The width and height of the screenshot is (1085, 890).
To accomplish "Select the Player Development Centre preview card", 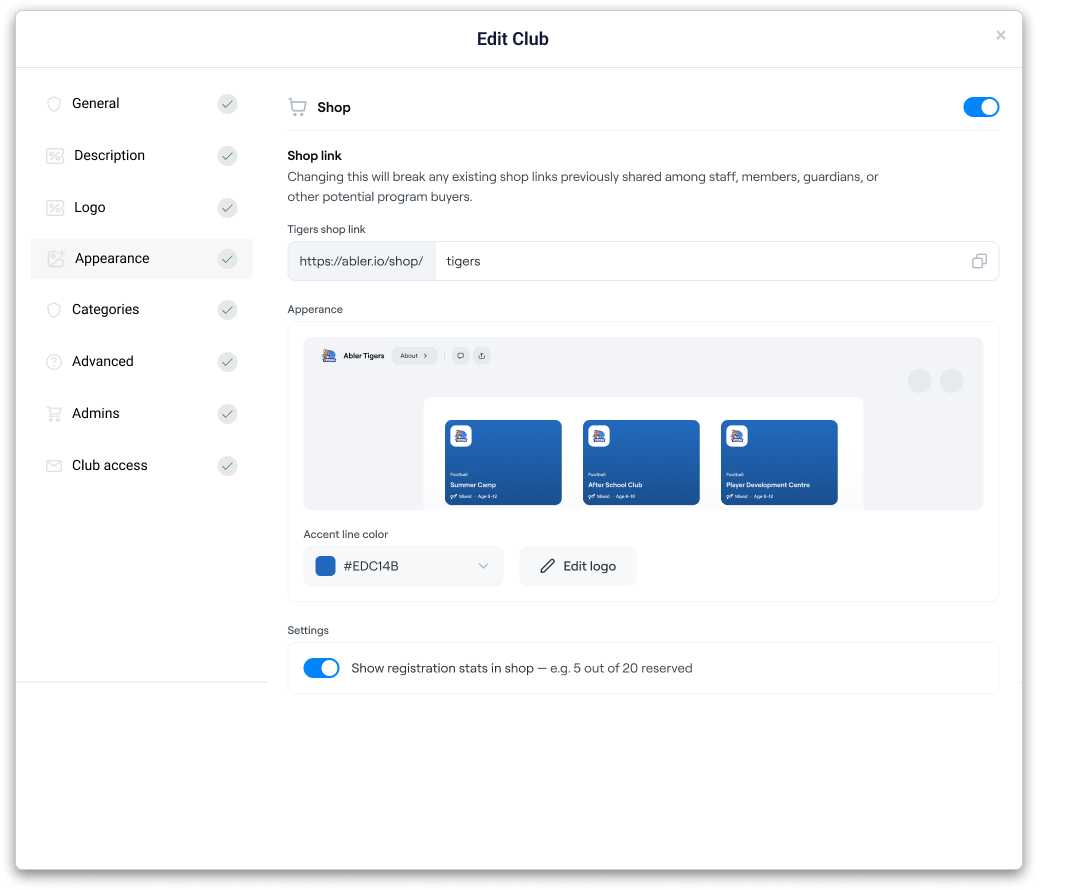I will pyautogui.click(x=779, y=462).
